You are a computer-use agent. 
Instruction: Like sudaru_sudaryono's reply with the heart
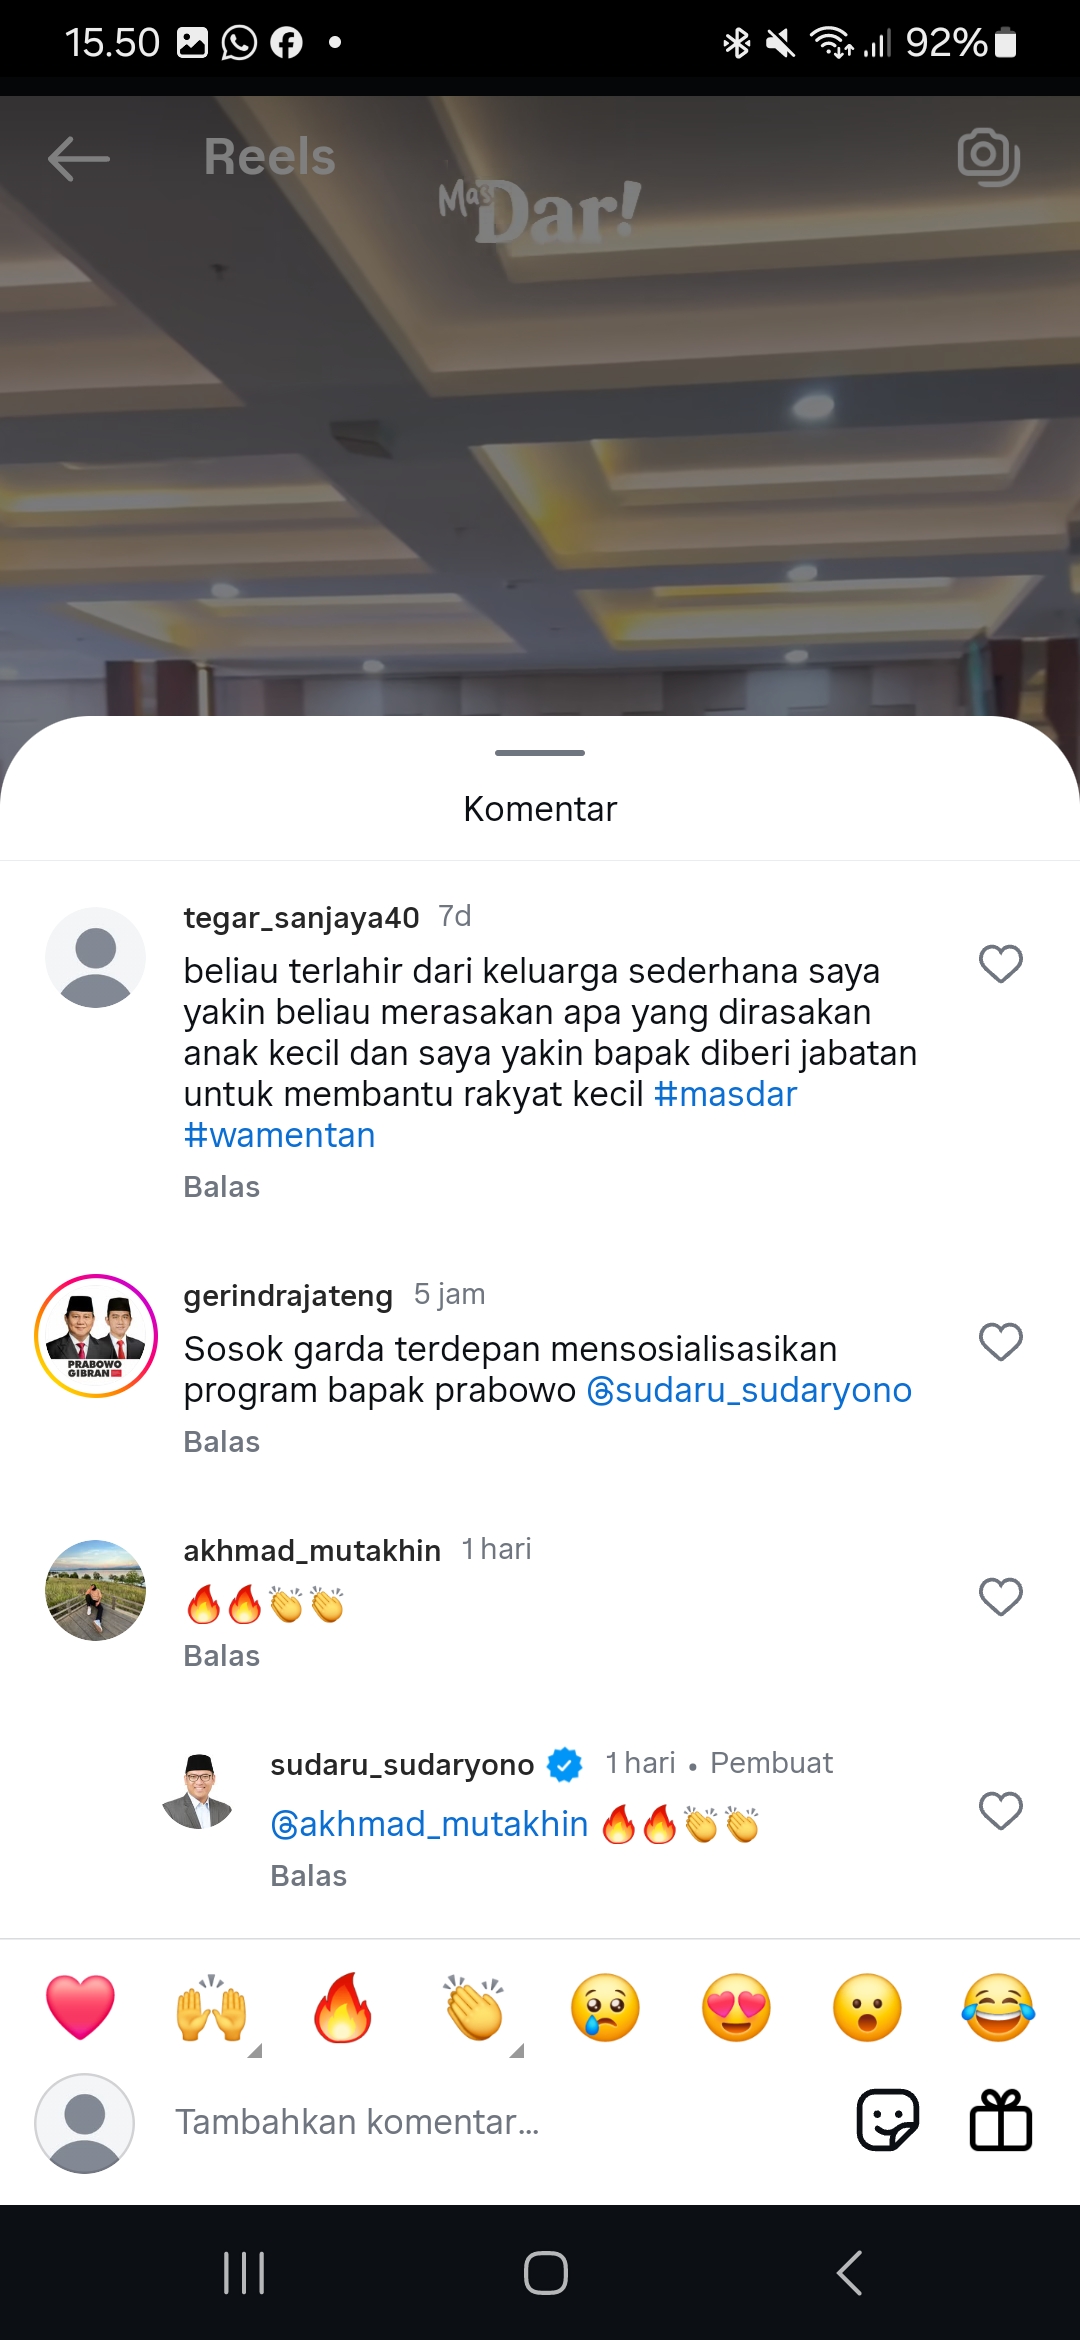pos(1000,1811)
